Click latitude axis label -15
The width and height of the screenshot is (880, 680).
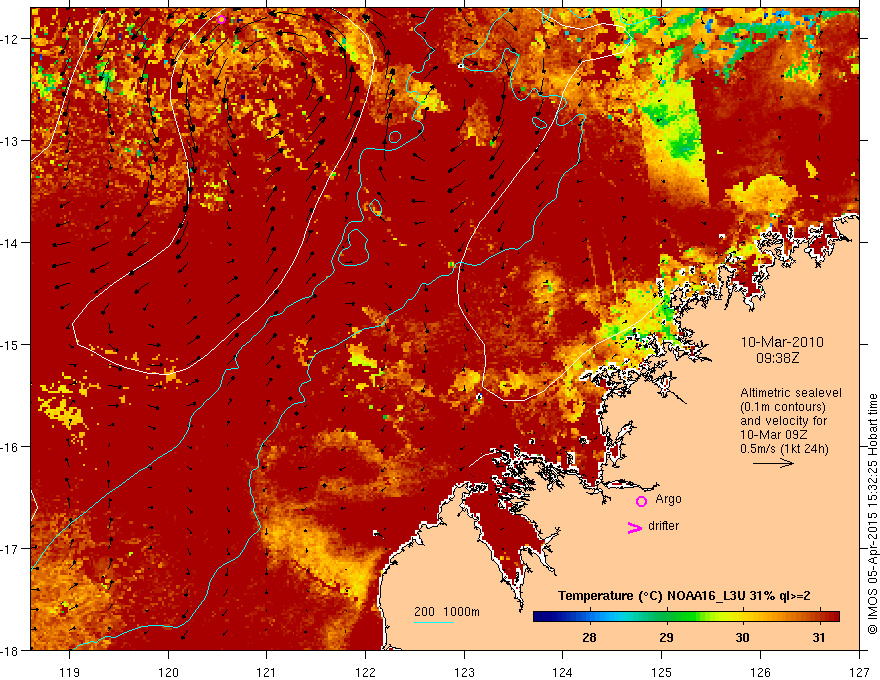(10, 344)
